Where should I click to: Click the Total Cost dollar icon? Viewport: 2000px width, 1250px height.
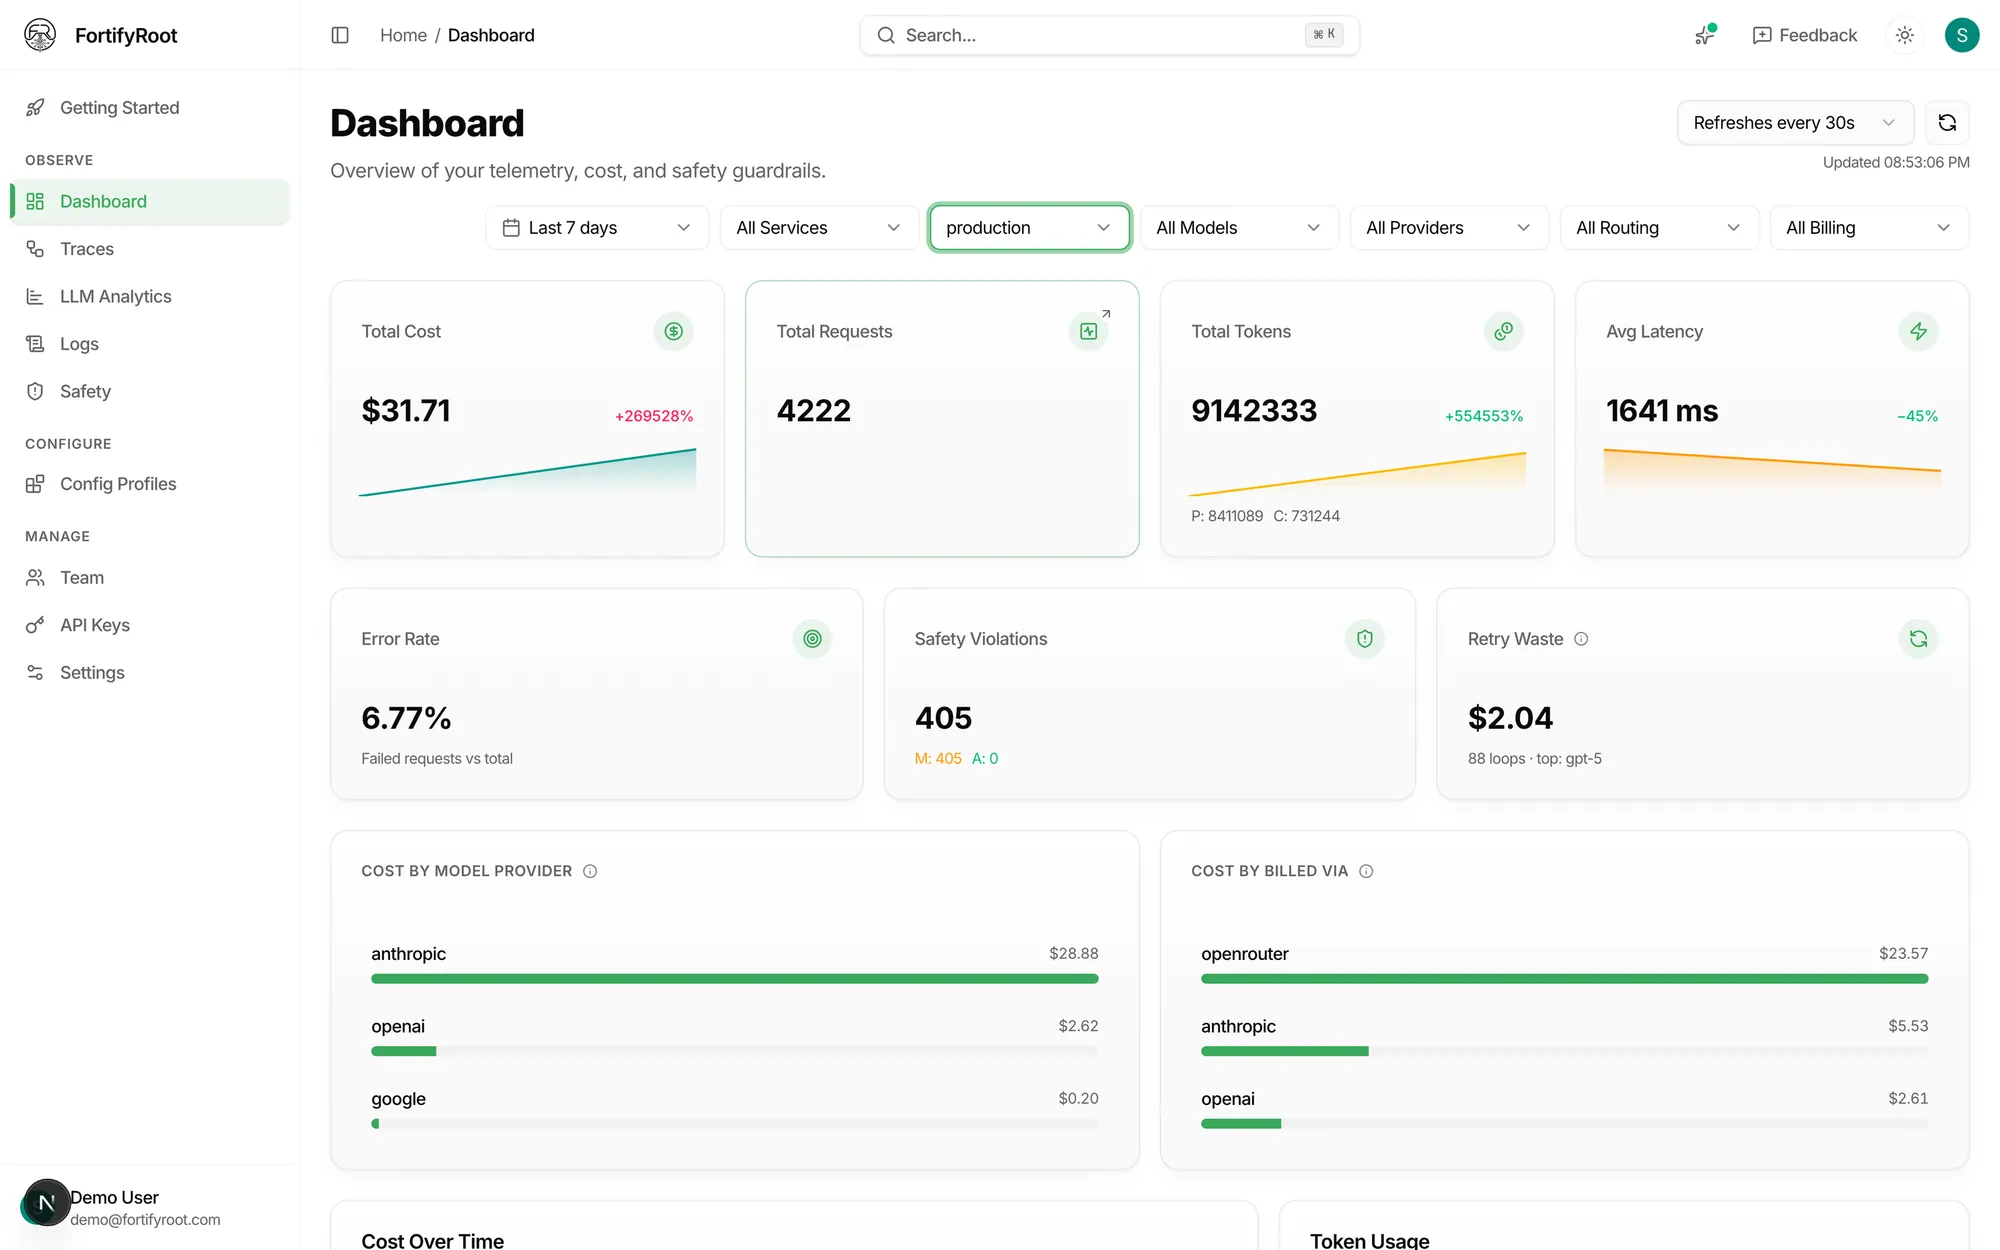(x=673, y=331)
